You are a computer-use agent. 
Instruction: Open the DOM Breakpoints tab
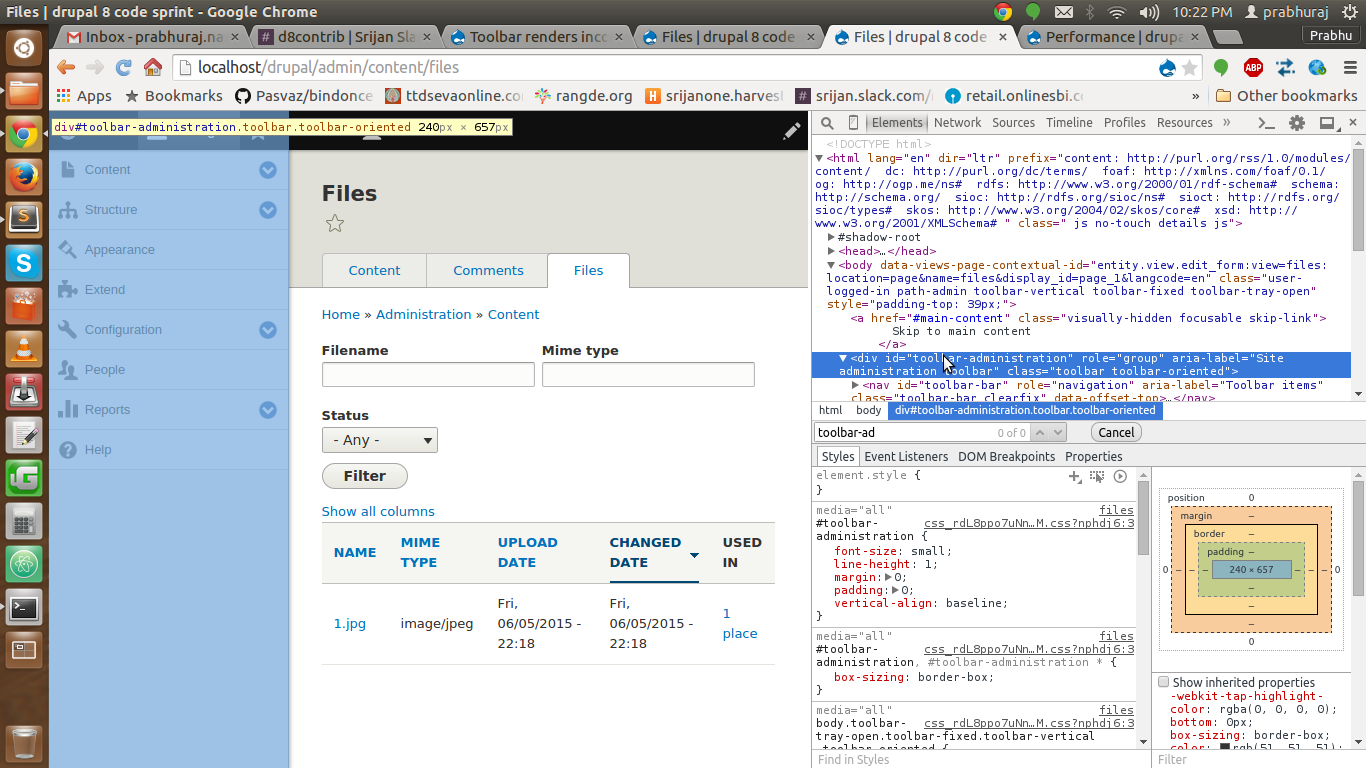click(1006, 457)
